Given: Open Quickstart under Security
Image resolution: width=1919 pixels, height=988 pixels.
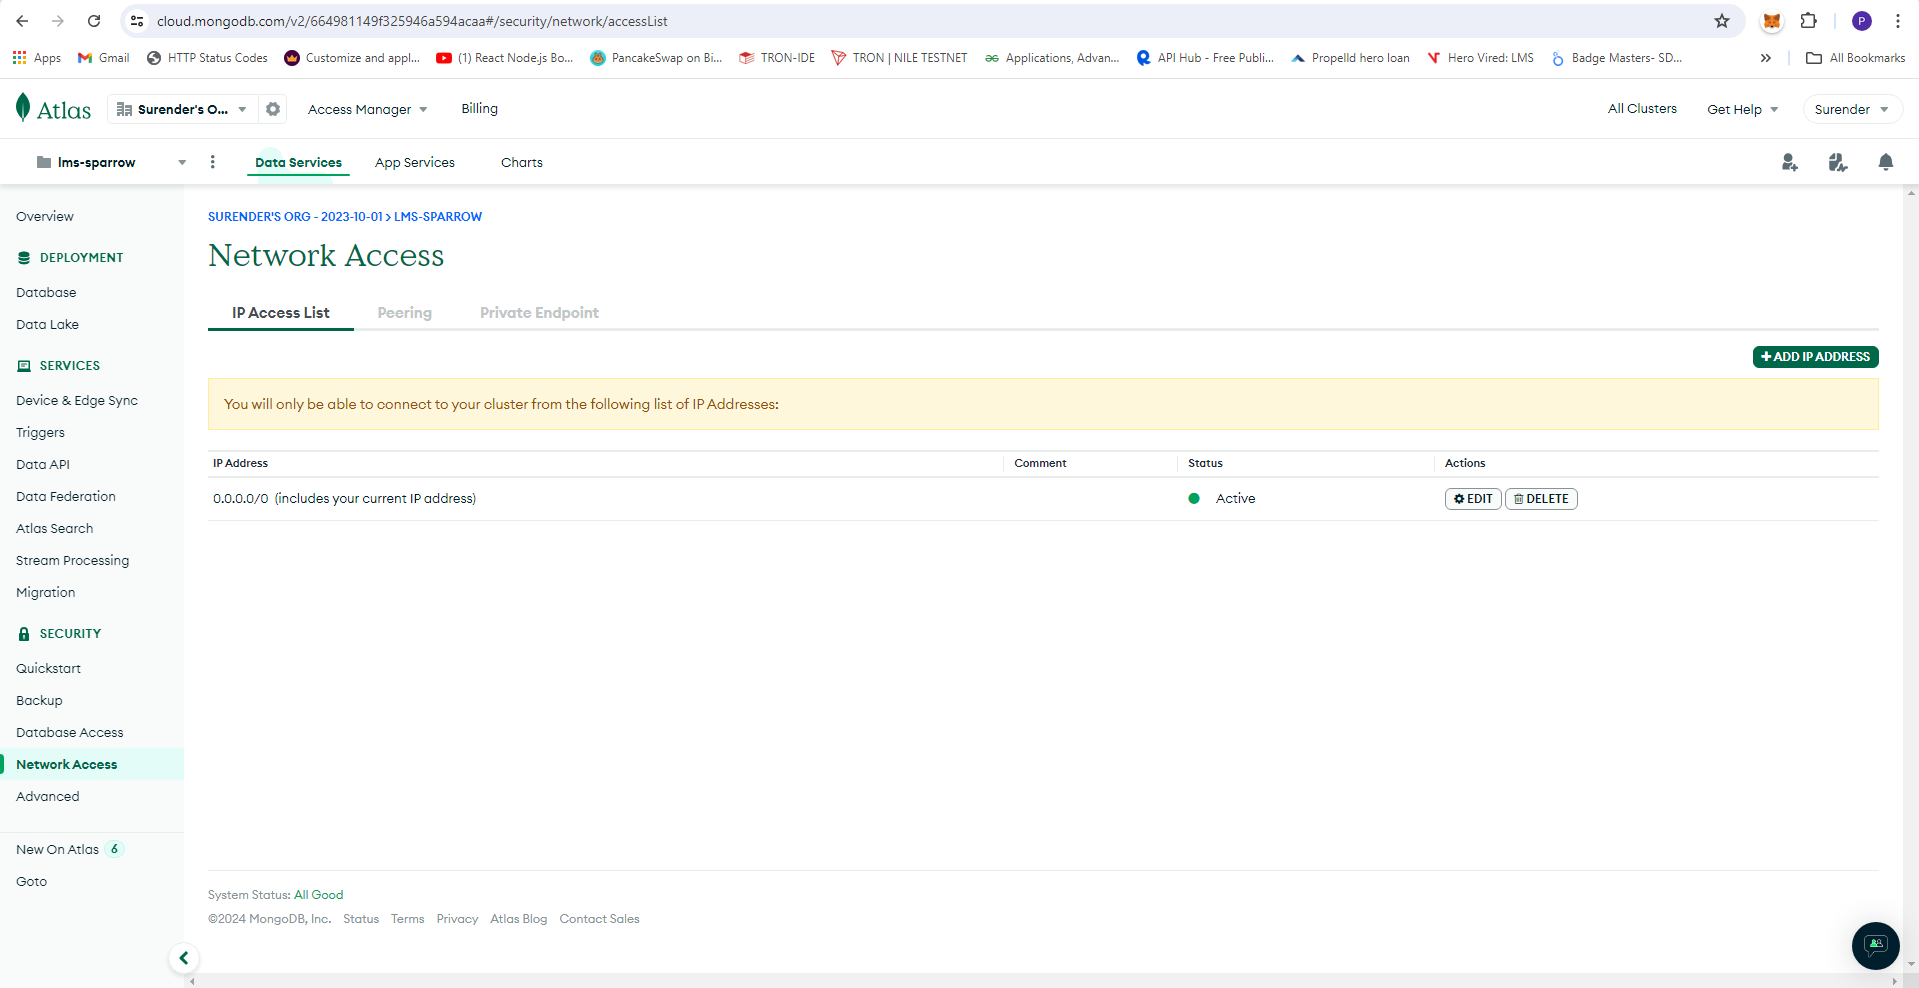Looking at the screenshot, I should (x=48, y=668).
